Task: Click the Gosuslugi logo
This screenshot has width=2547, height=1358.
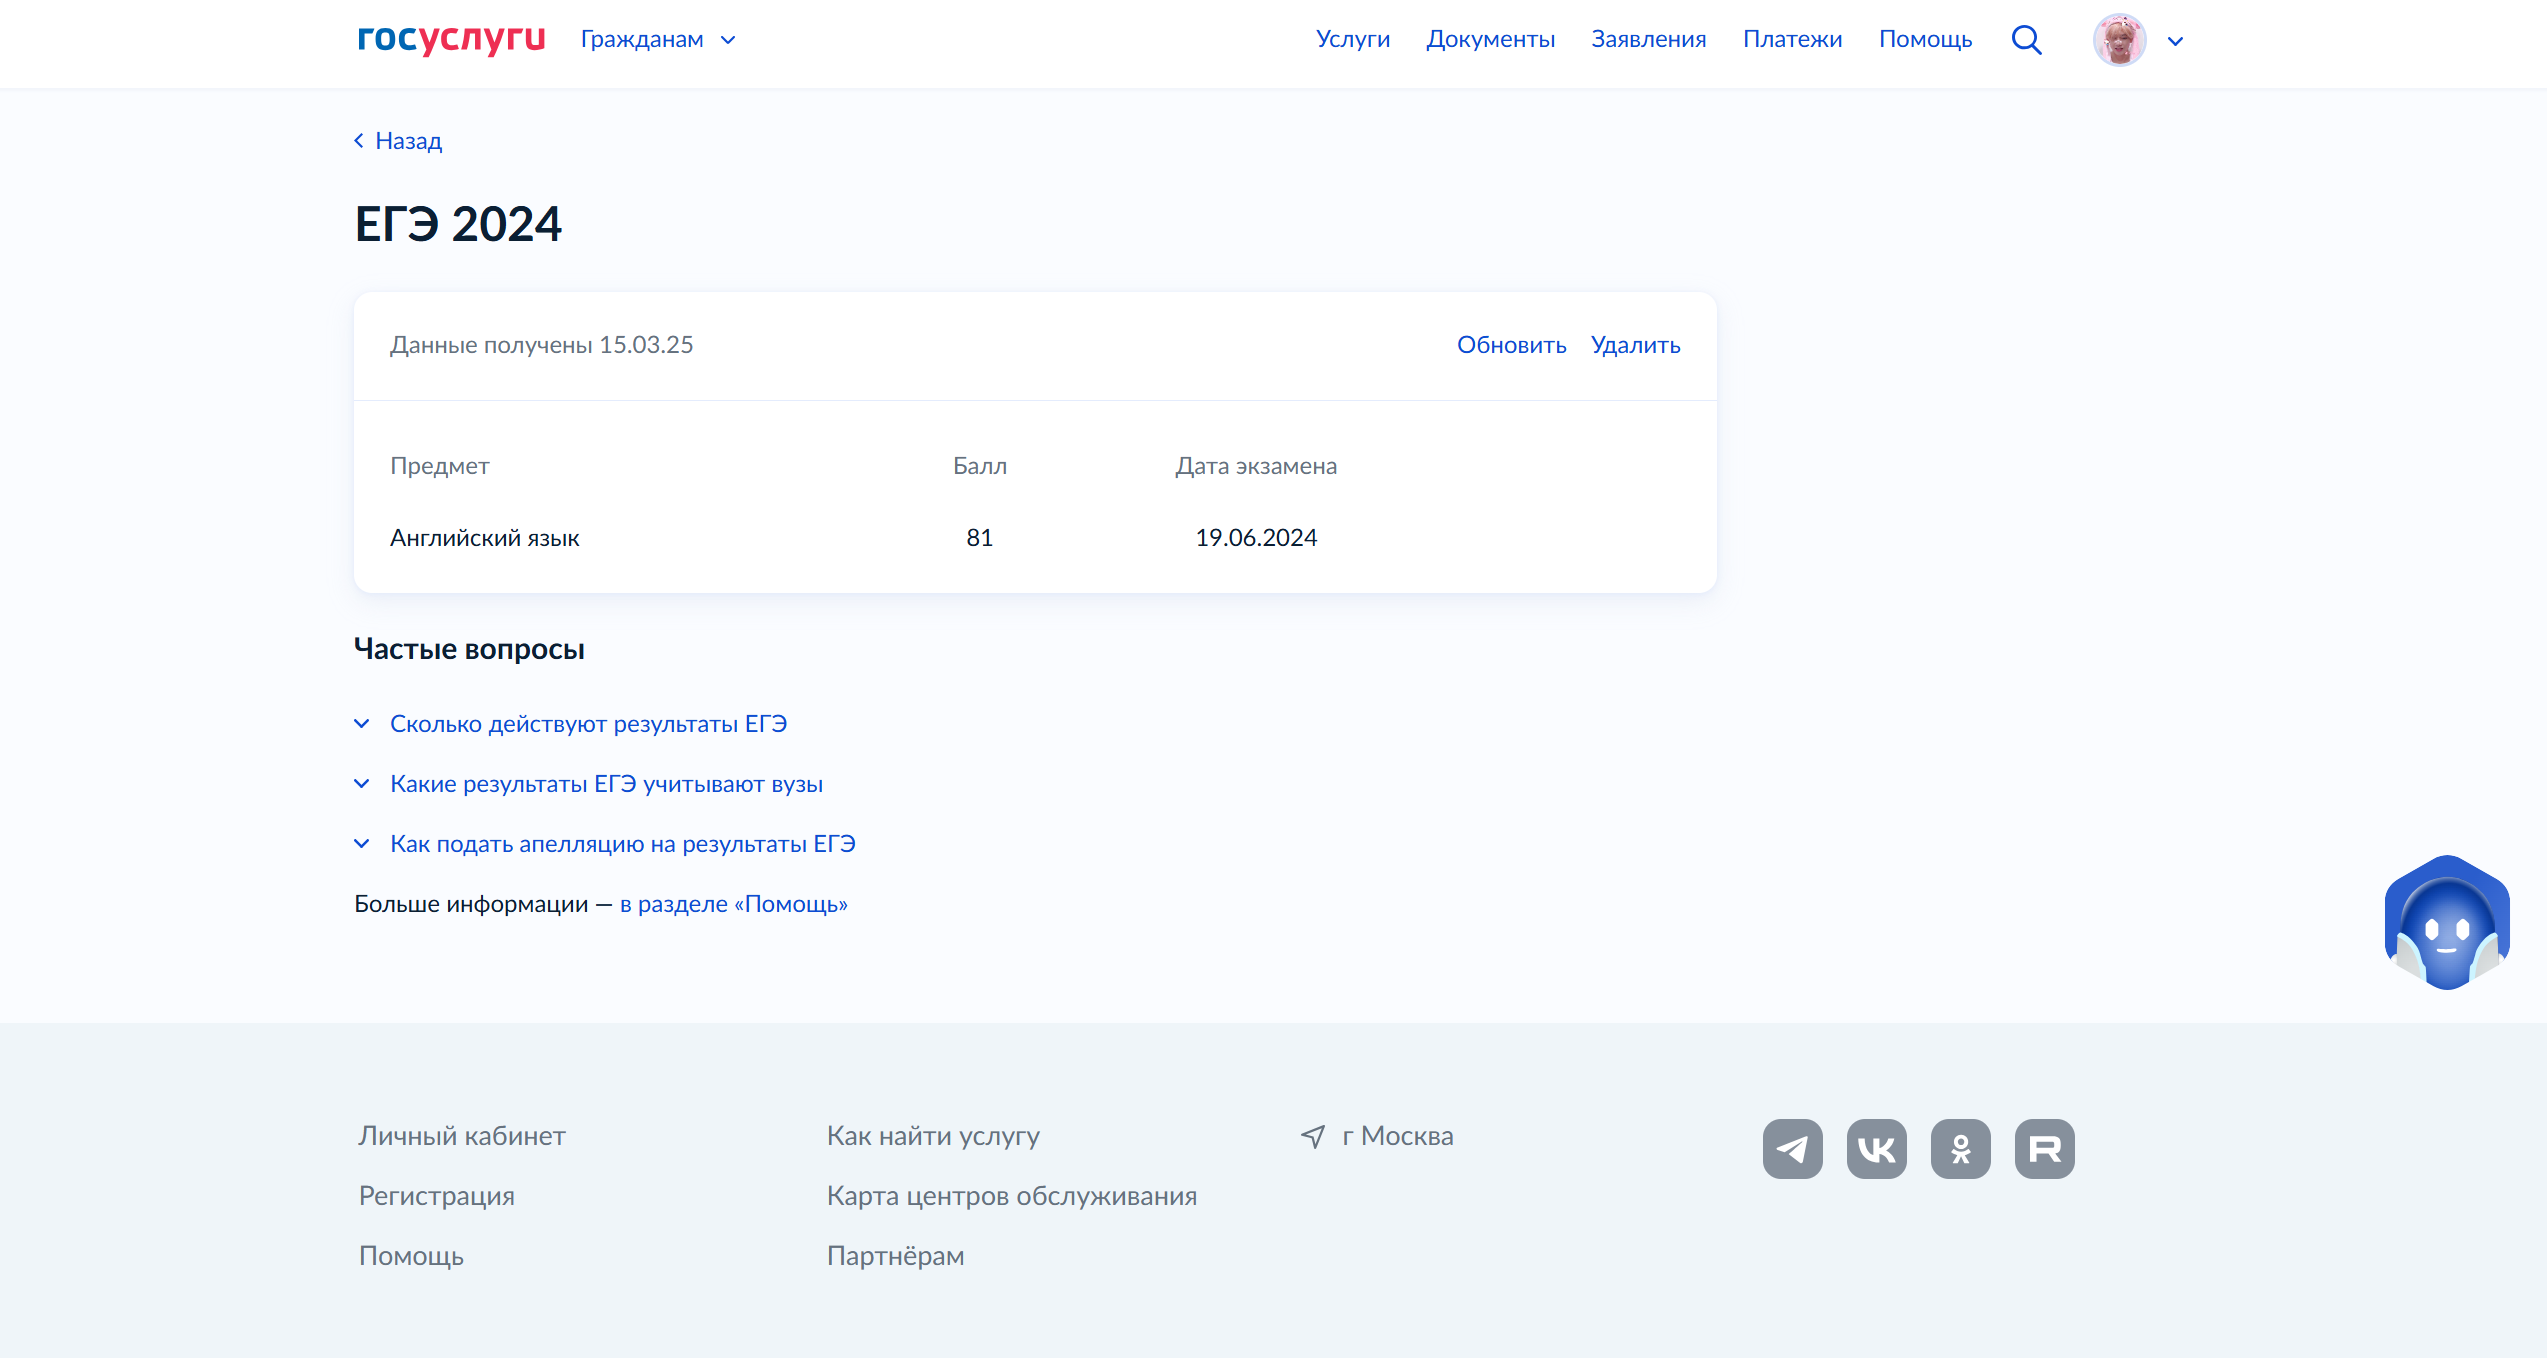Action: pos(451,39)
